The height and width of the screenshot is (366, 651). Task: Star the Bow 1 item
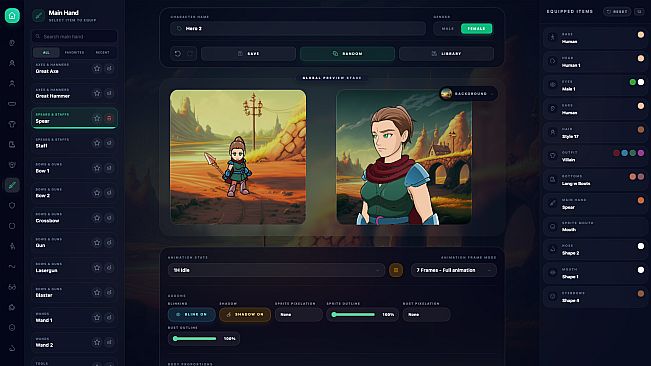click(x=97, y=168)
